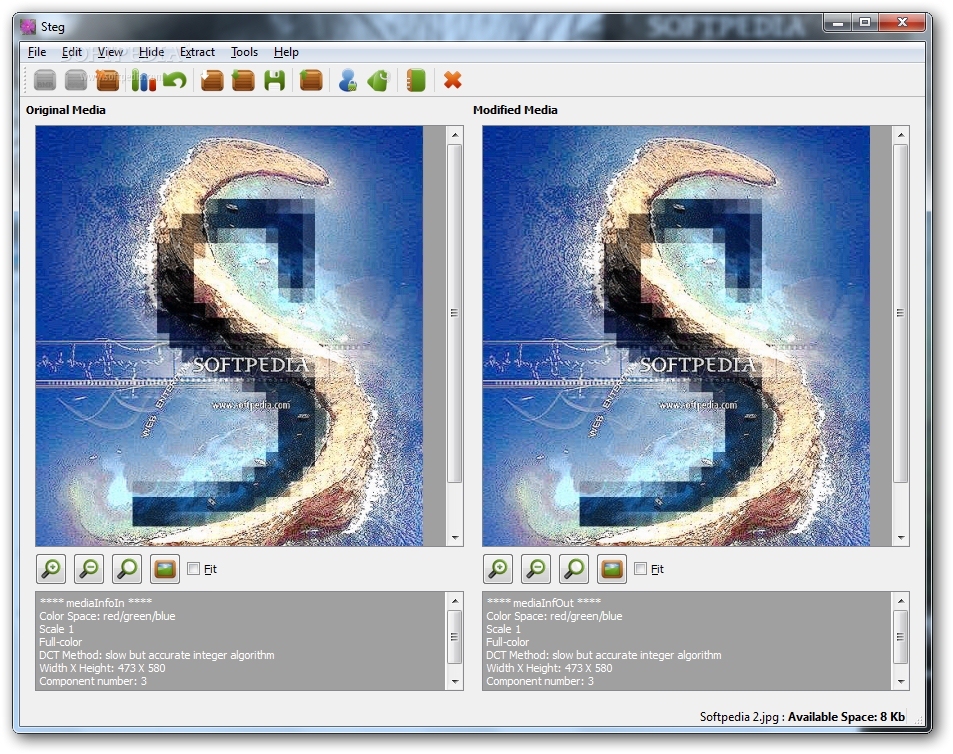Screen dimensions: 953x754
Task: Click the Original Media scrollbar up arrow
Action: pyautogui.click(x=455, y=134)
